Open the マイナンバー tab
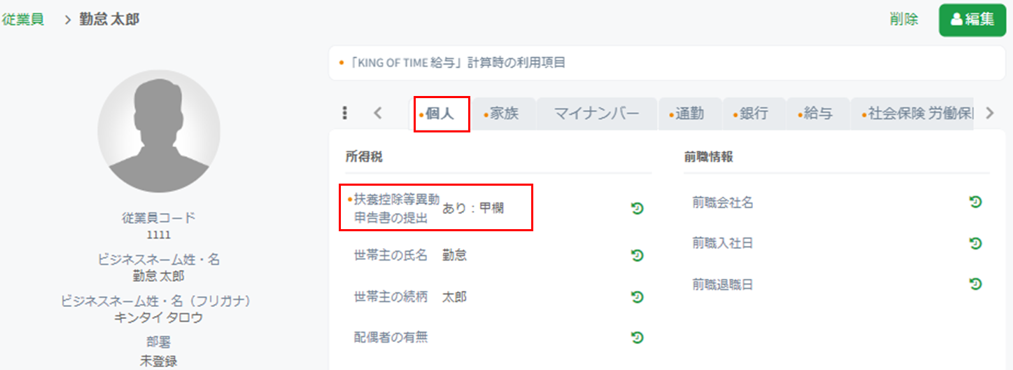This screenshot has width=1013, height=370. 596,114
